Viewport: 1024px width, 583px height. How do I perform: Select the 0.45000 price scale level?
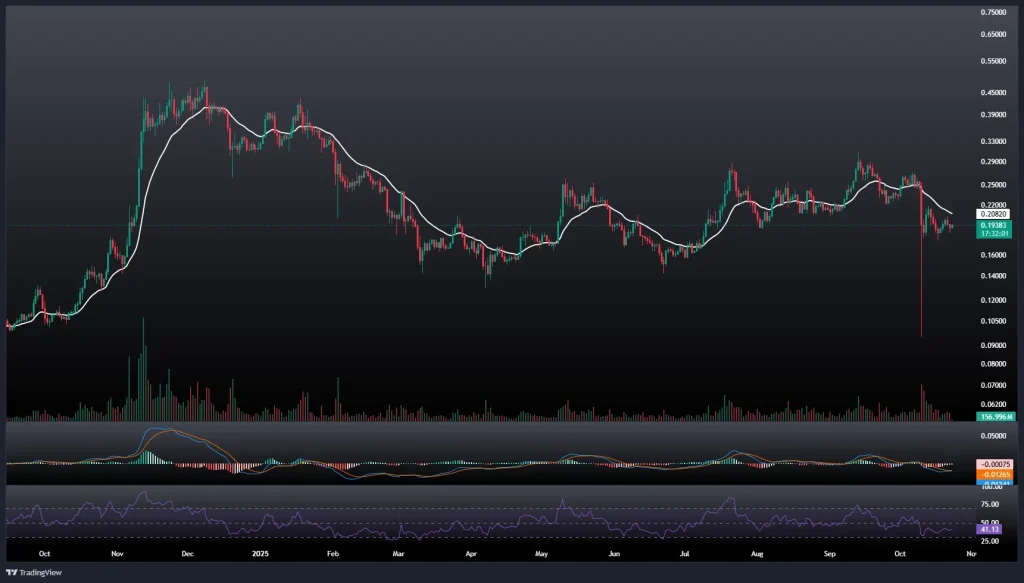pos(994,93)
